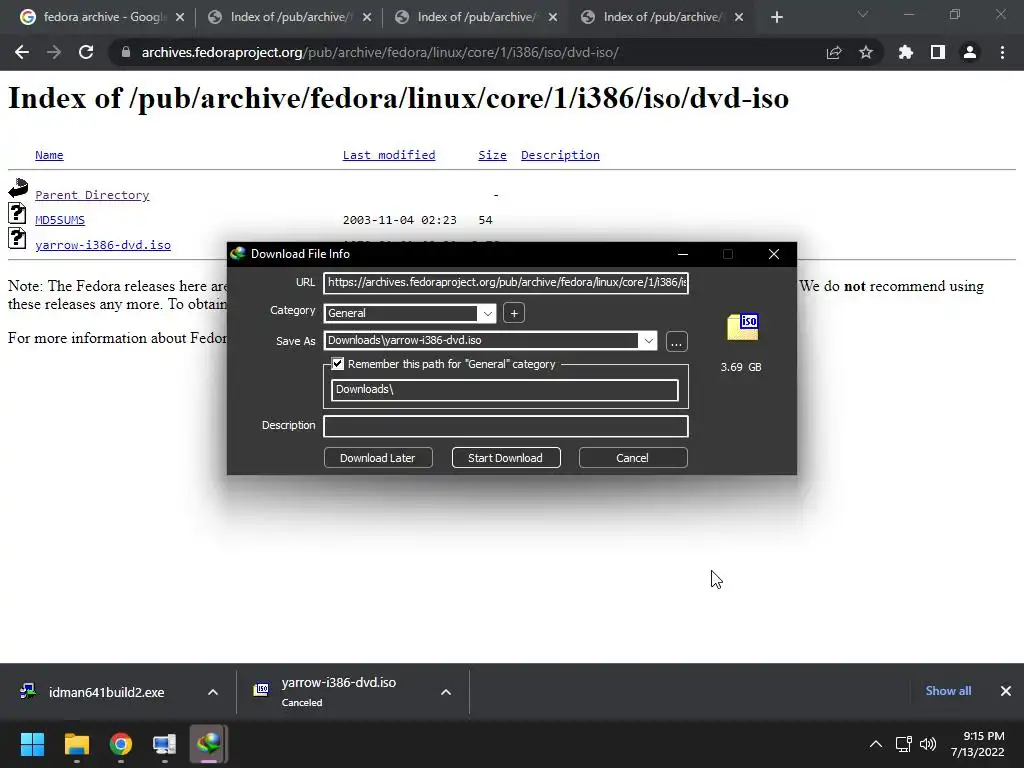Click the URL field in the dialog
The height and width of the screenshot is (768, 1024).
506,283
